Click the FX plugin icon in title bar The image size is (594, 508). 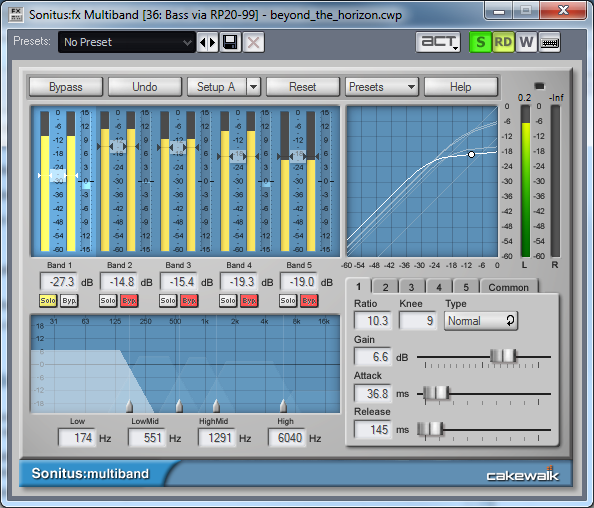[x=16, y=14]
